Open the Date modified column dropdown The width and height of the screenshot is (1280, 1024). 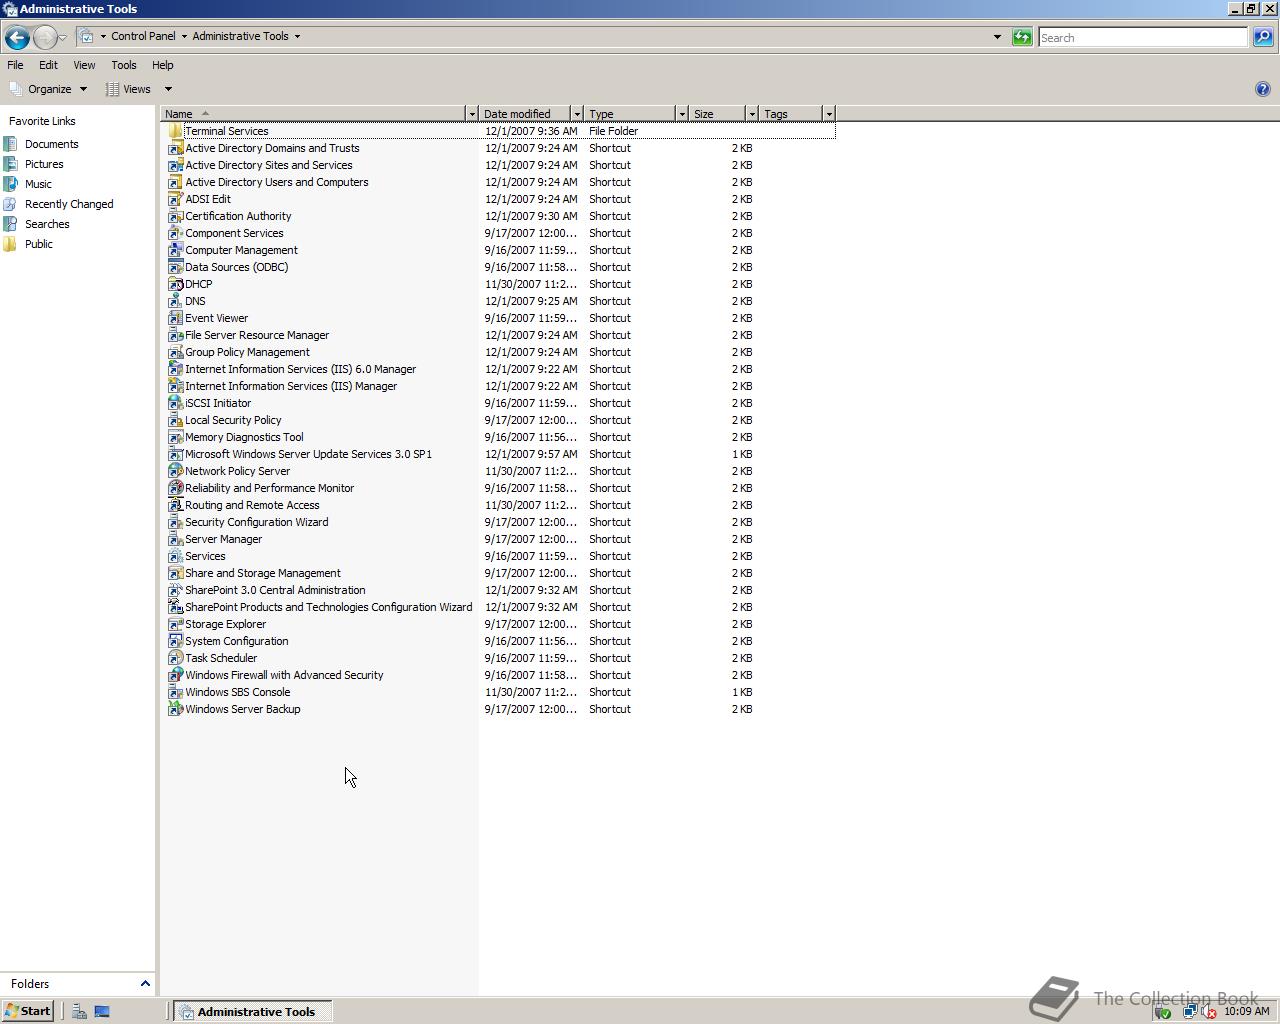tap(577, 114)
